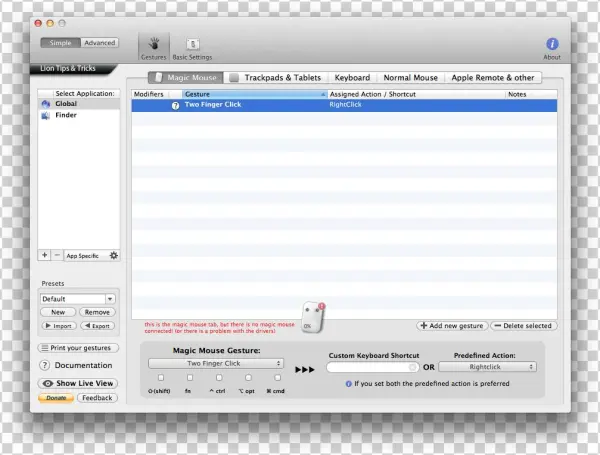
Task: Click the Add new gesture button
Action: pyautogui.click(x=450, y=326)
